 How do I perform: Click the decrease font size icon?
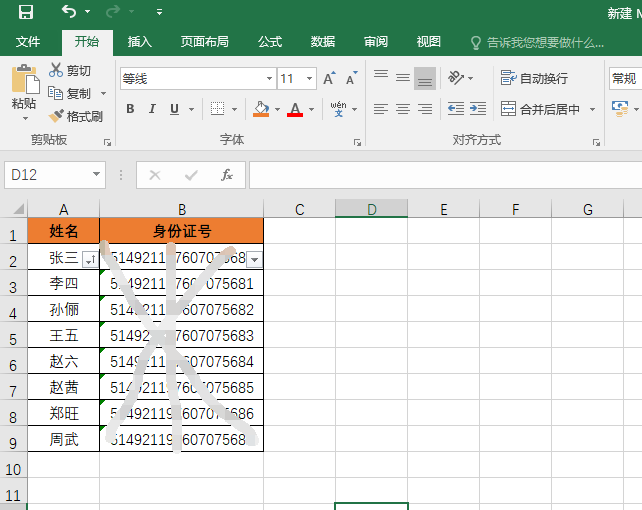pos(352,78)
